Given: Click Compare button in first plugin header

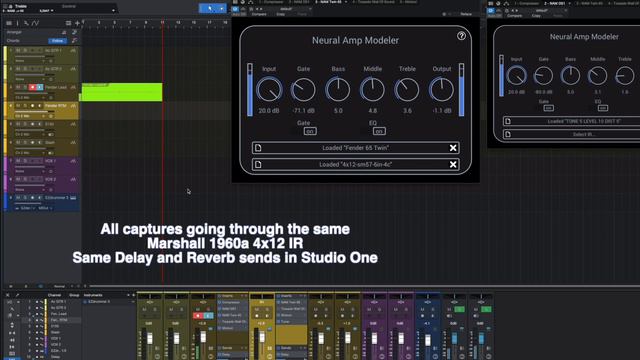Looking at the screenshot, I should (259, 14).
